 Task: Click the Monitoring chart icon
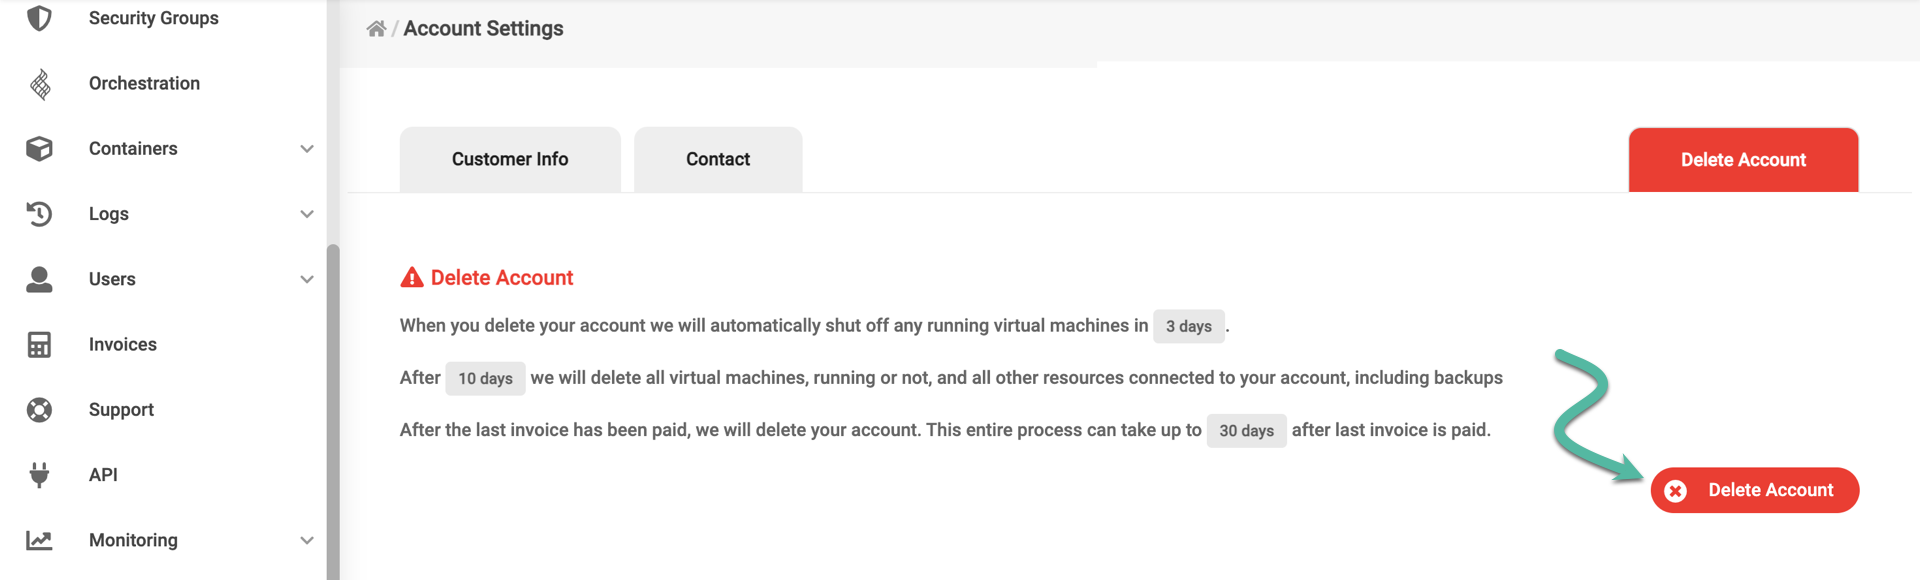coord(39,540)
